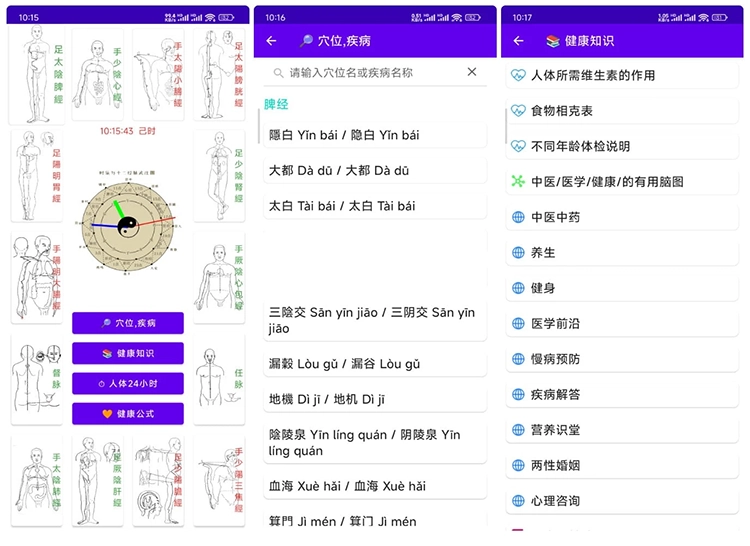
Task: Click heart icon beside 食物相克表
Action: pos(518,111)
